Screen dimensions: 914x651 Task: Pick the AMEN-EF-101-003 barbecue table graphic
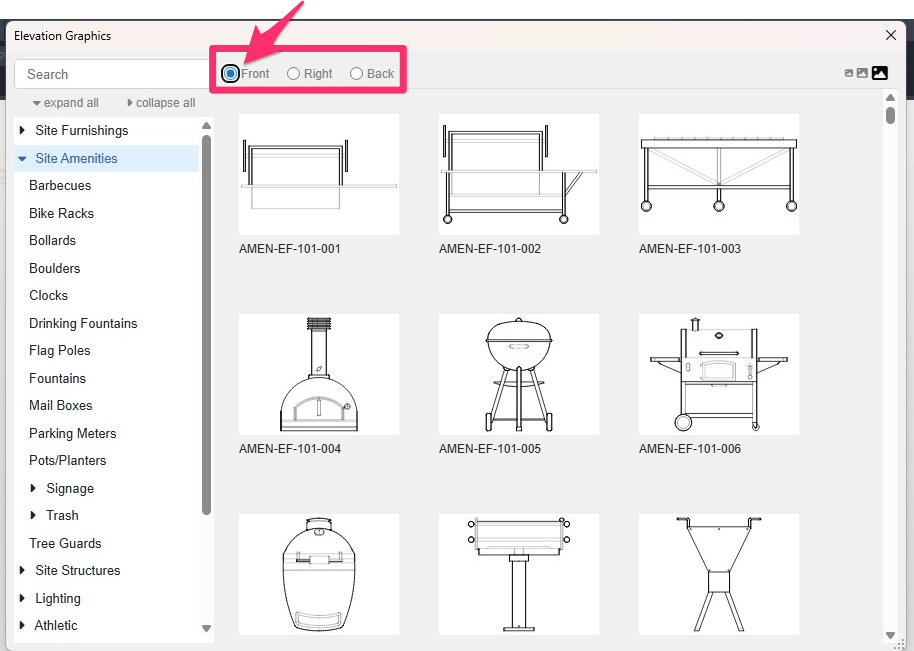tap(718, 174)
